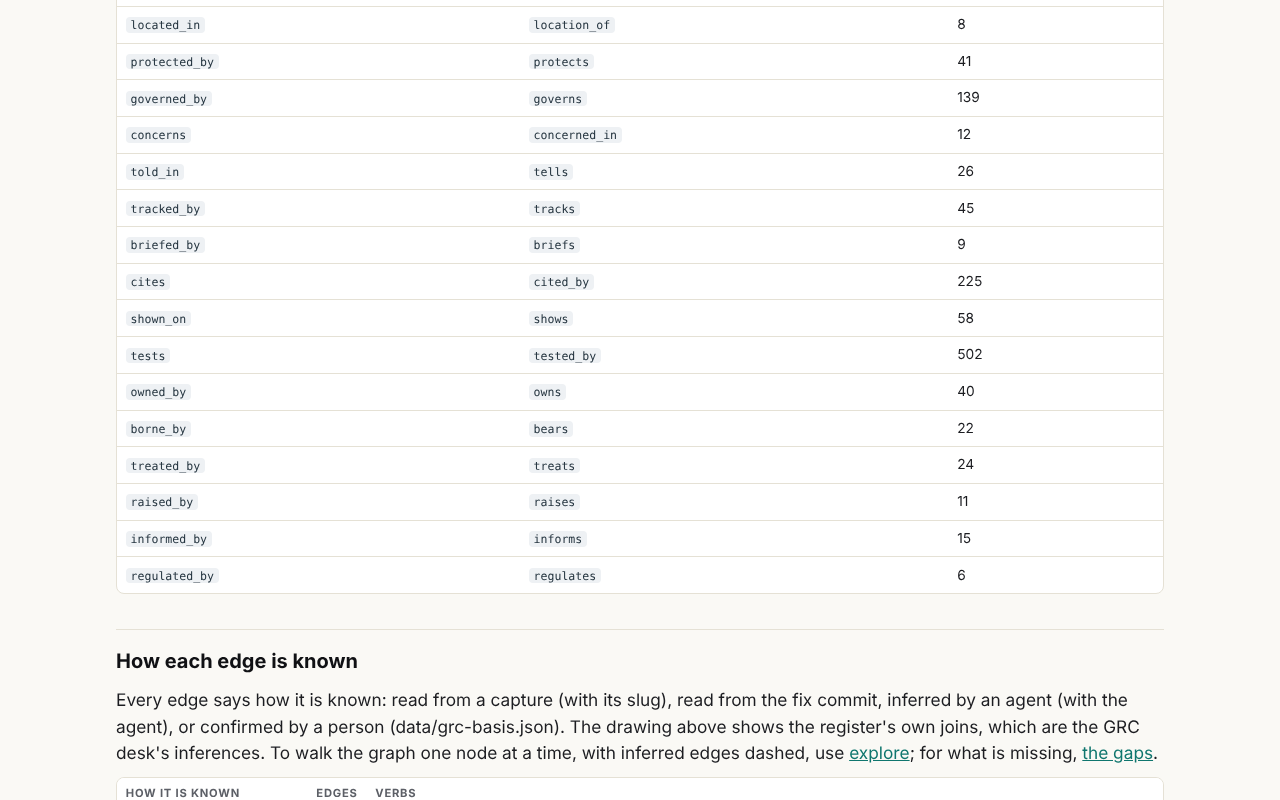Select the treated_by cell
The width and height of the screenshot is (1280, 800).
[x=165, y=466]
